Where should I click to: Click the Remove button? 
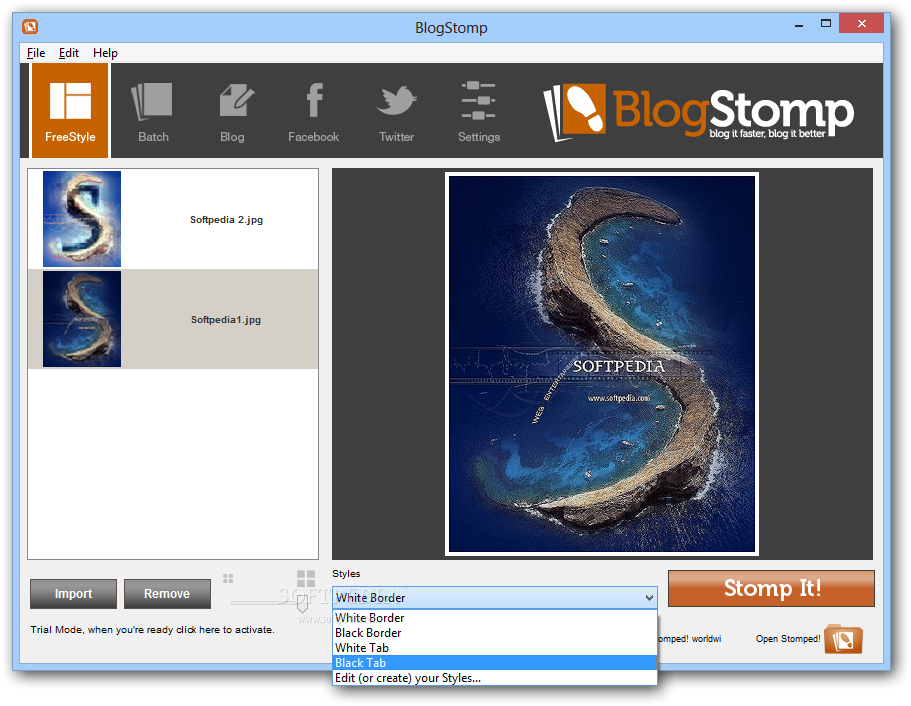pos(167,594)
